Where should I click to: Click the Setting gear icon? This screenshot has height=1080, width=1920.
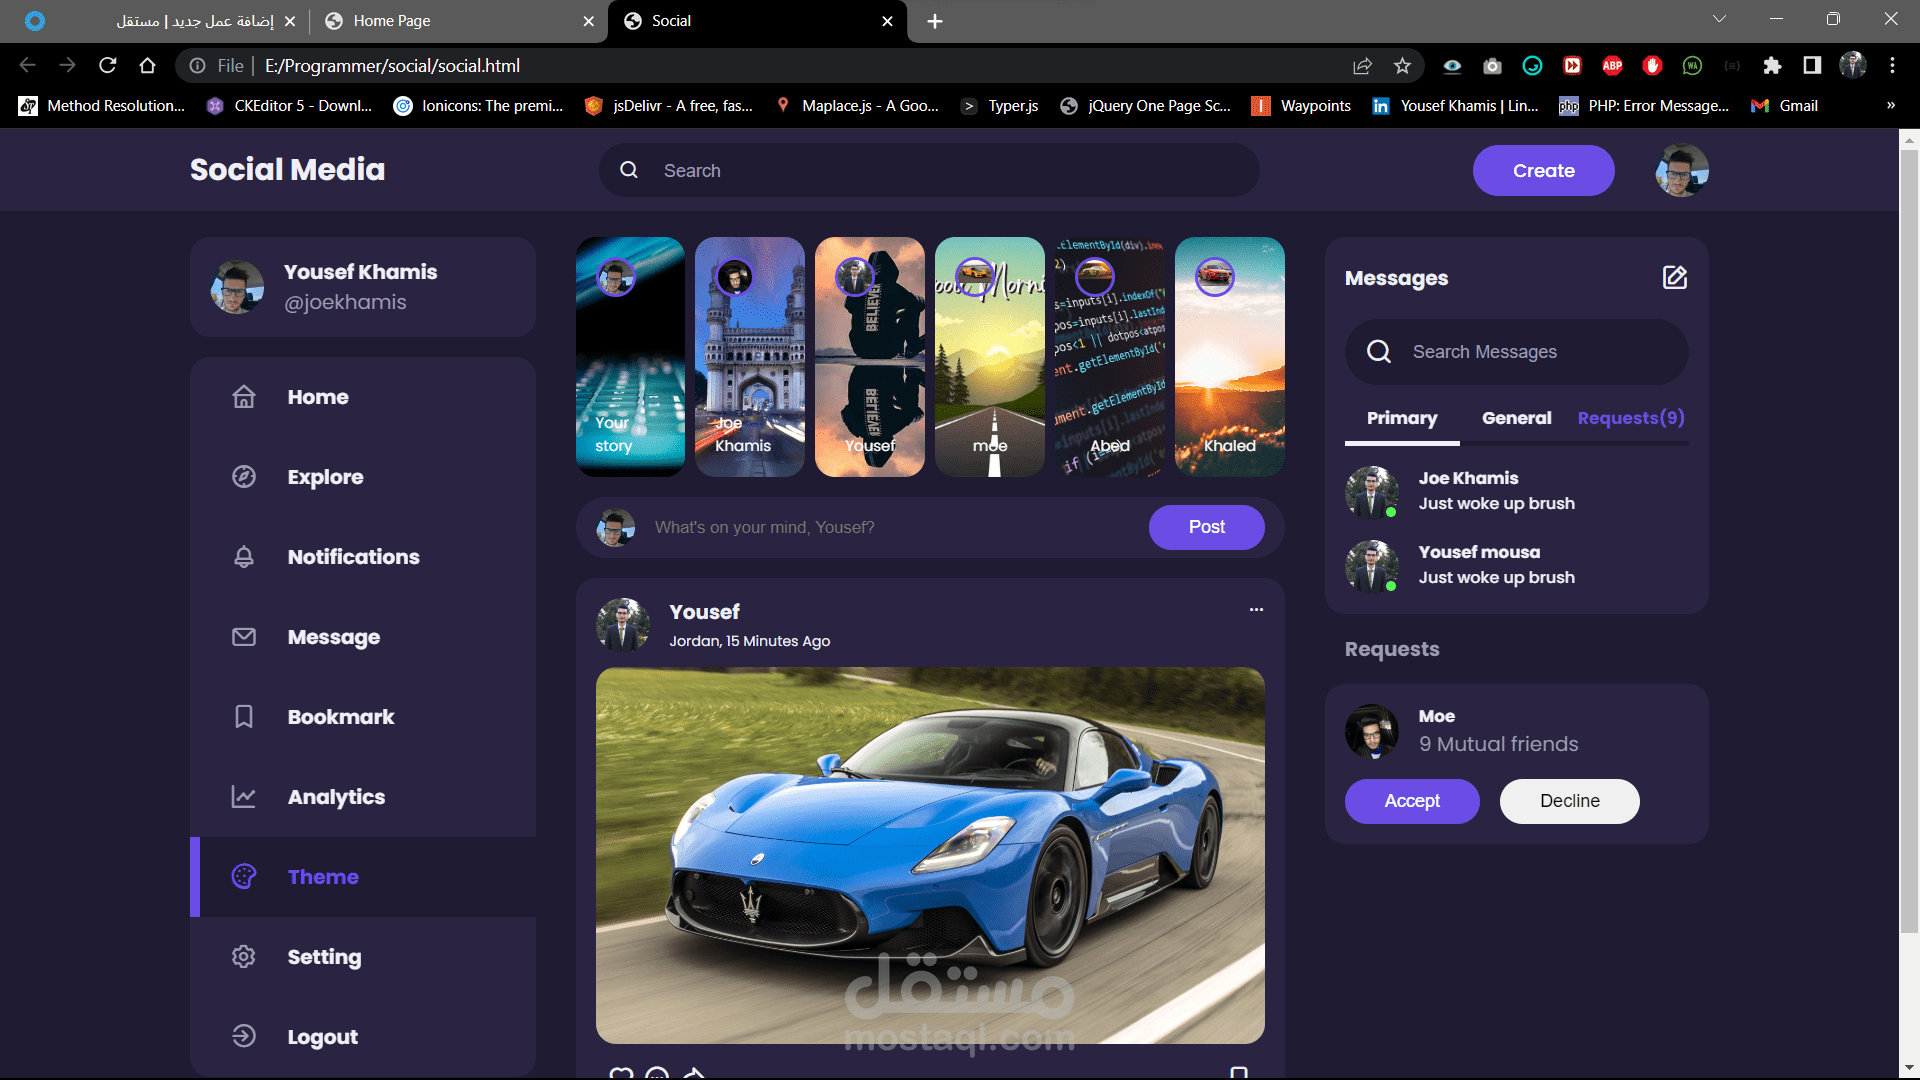(244, 957)
